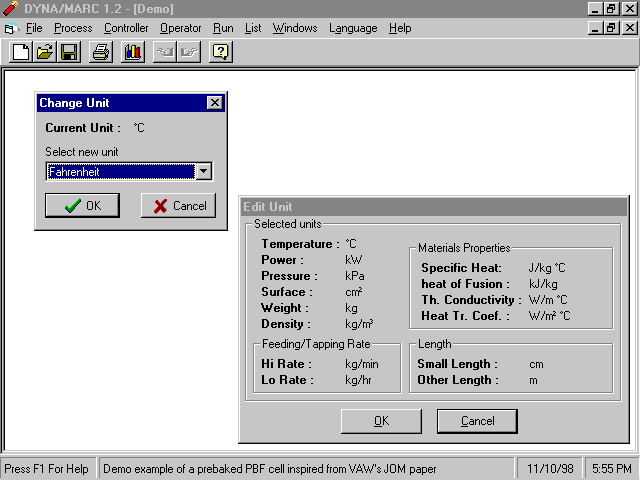The image size is (640, 480).
Task: Open the Process menu
Action: pyautogui.click(x=73, y=28)
